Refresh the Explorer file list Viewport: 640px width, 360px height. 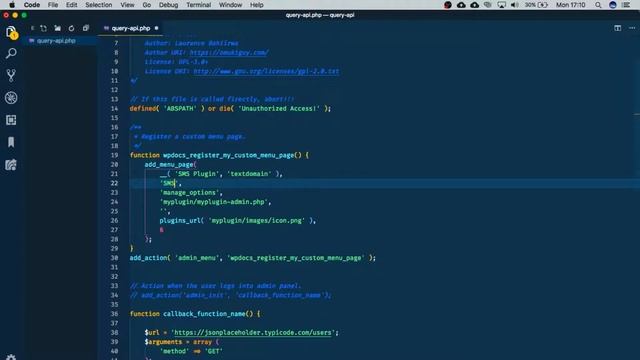click(x=71, y=28)
